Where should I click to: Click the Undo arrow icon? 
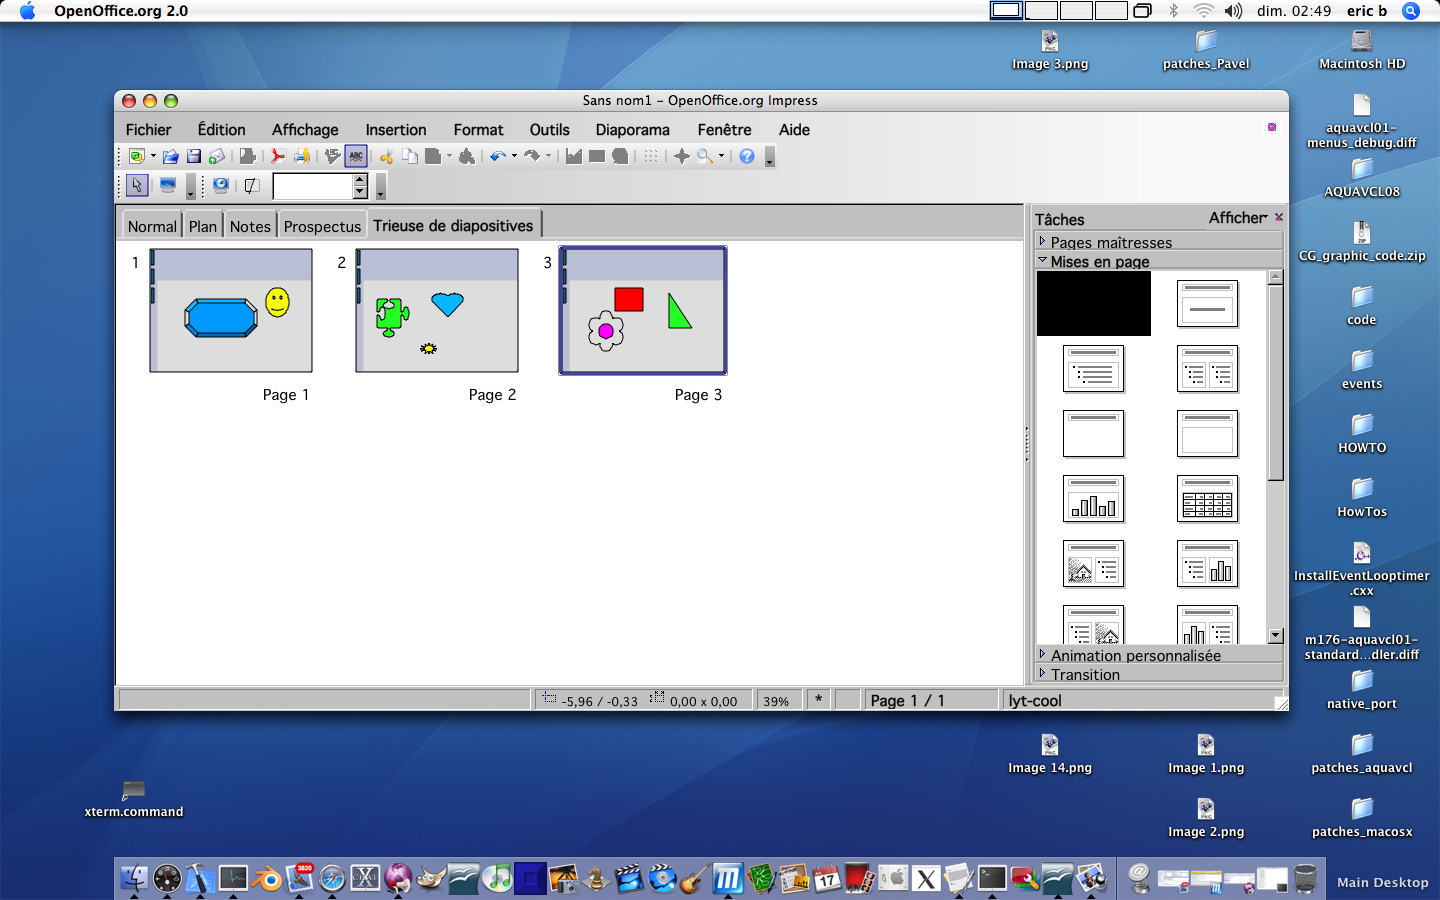pos(498,156)
